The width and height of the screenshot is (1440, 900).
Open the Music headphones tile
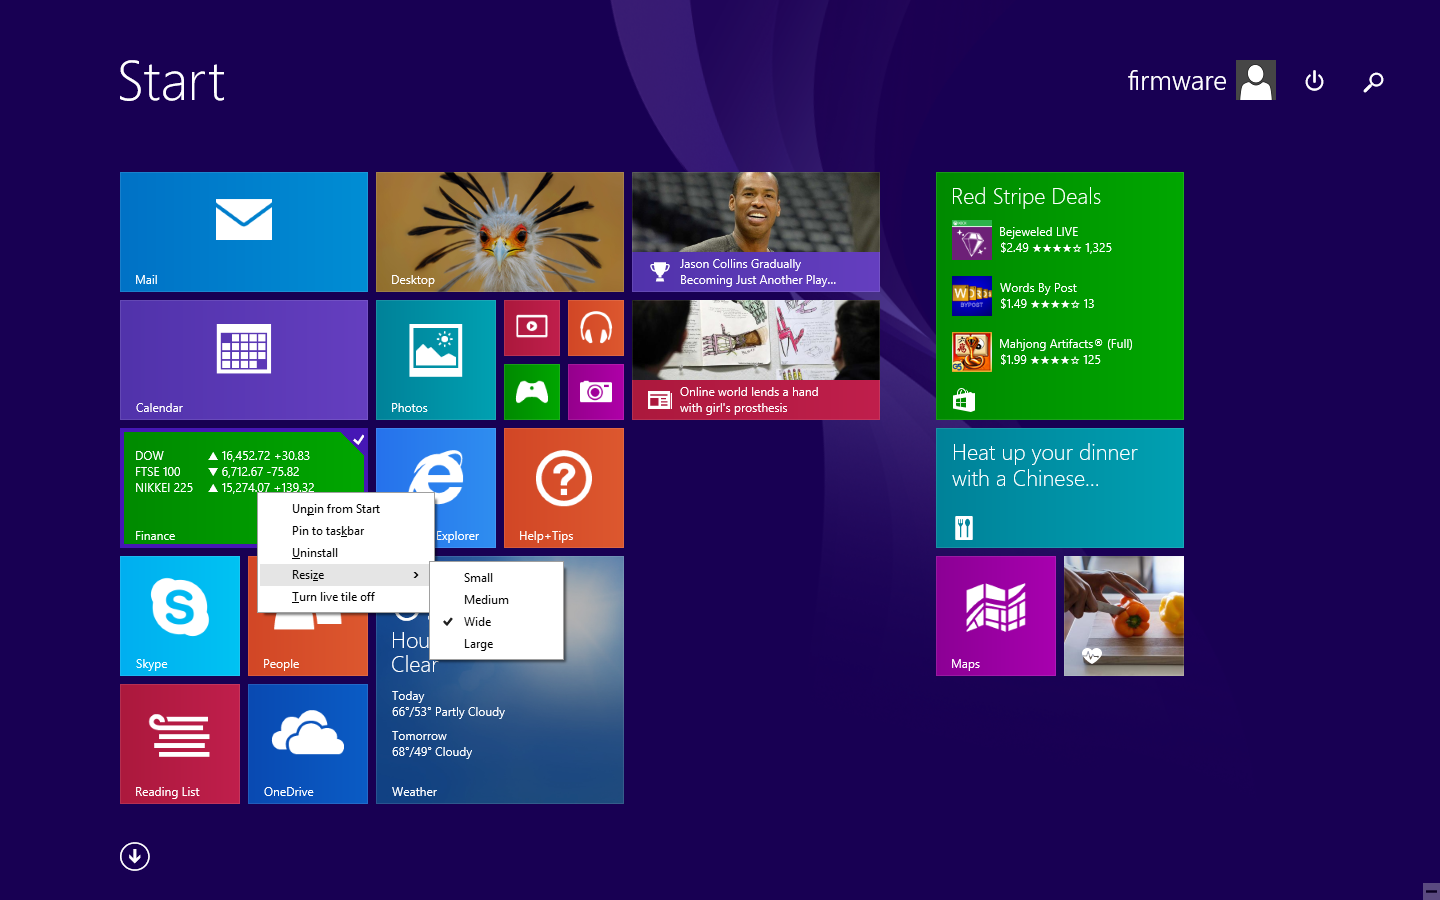click(x=596, y=328)
